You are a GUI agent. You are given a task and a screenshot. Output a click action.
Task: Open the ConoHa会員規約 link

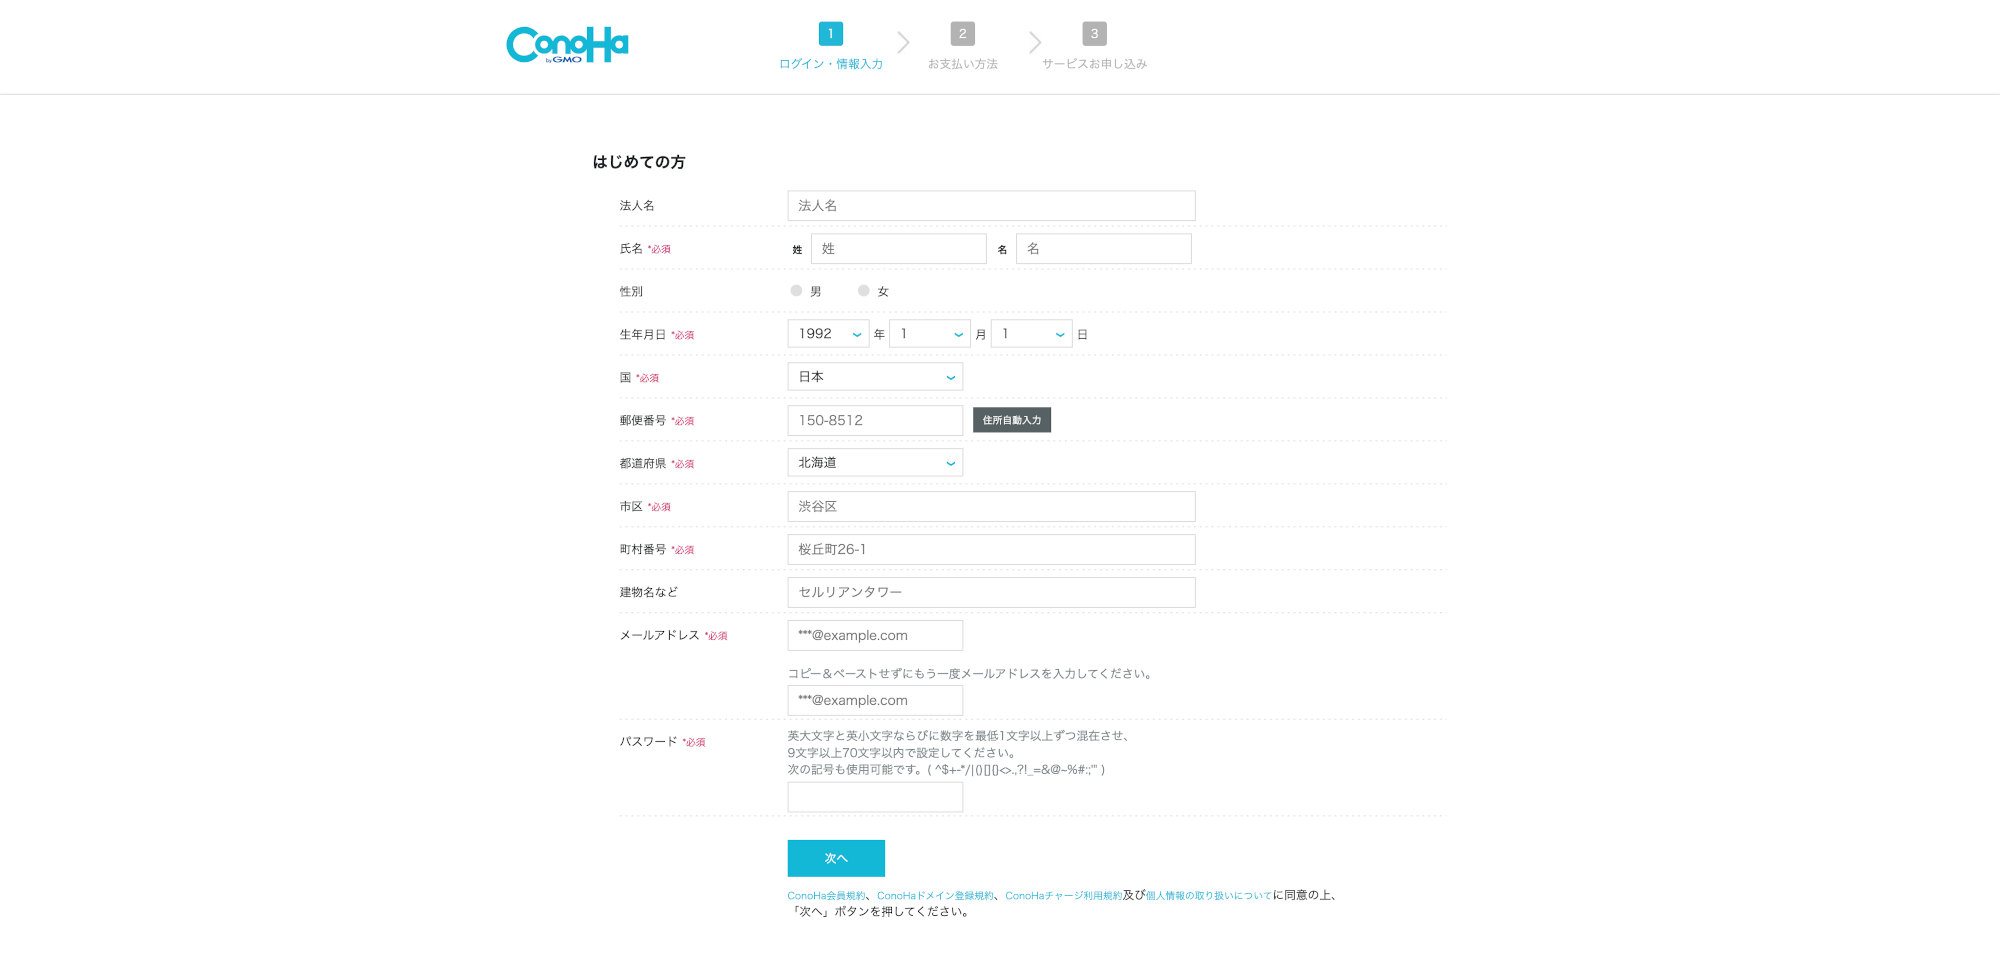(826, 896)
